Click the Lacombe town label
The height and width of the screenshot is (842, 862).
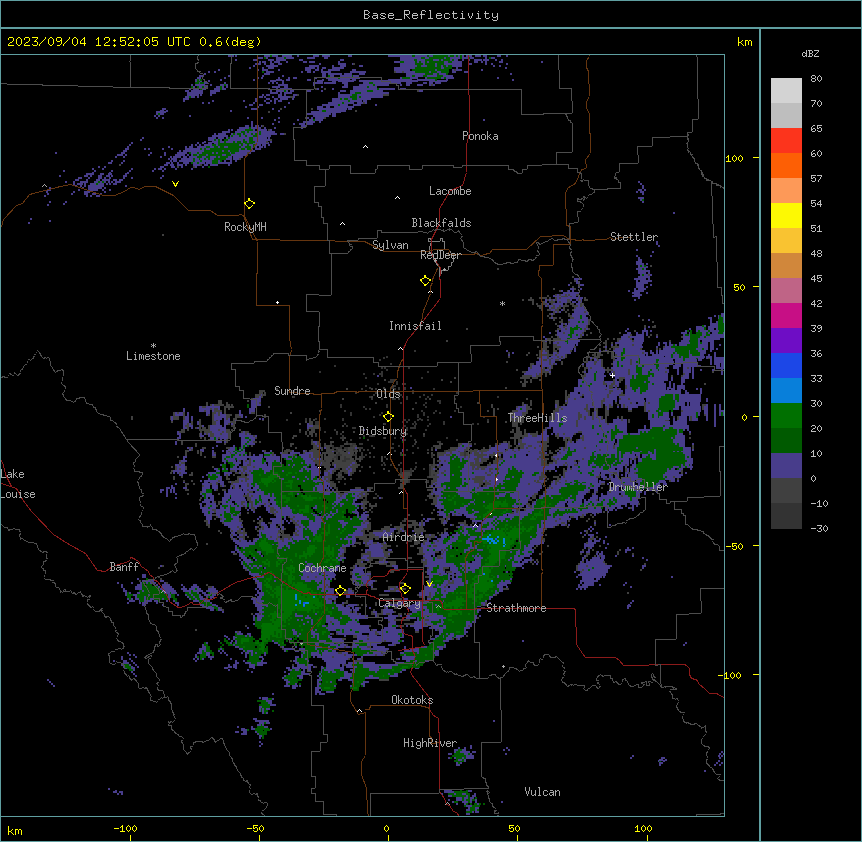(450, 191)
